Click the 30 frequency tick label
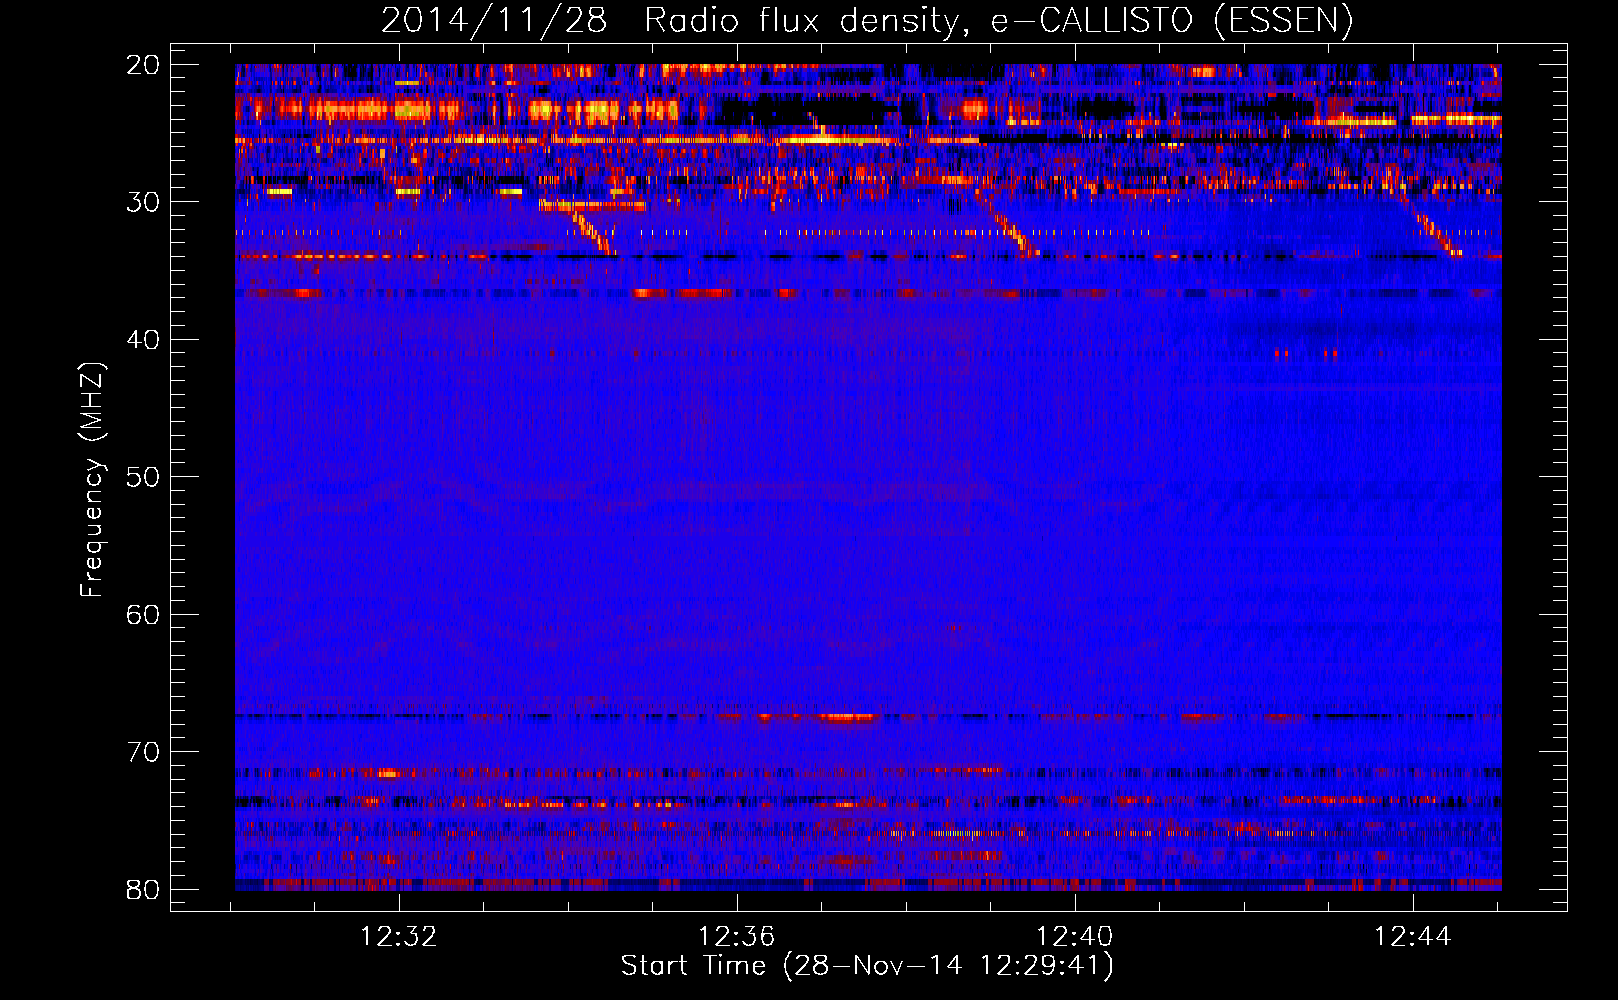 point(143,202)
